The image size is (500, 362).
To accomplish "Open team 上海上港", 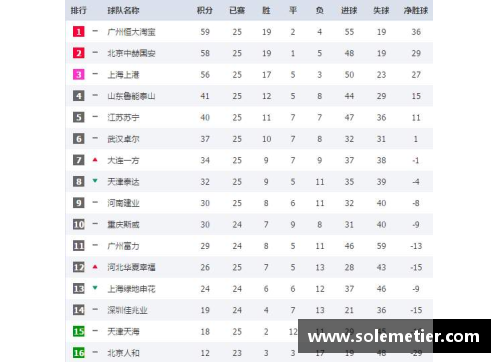I will pos(123,75).
